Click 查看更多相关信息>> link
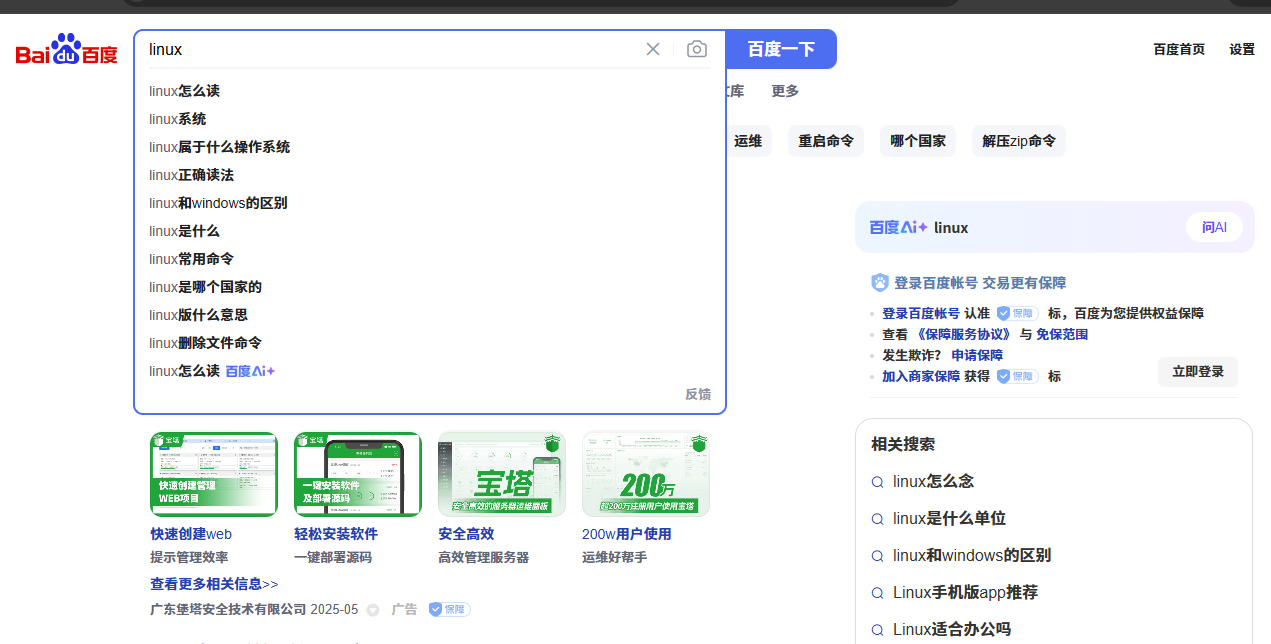Viewport: 1271px width, 644px height. click(214, 584)
